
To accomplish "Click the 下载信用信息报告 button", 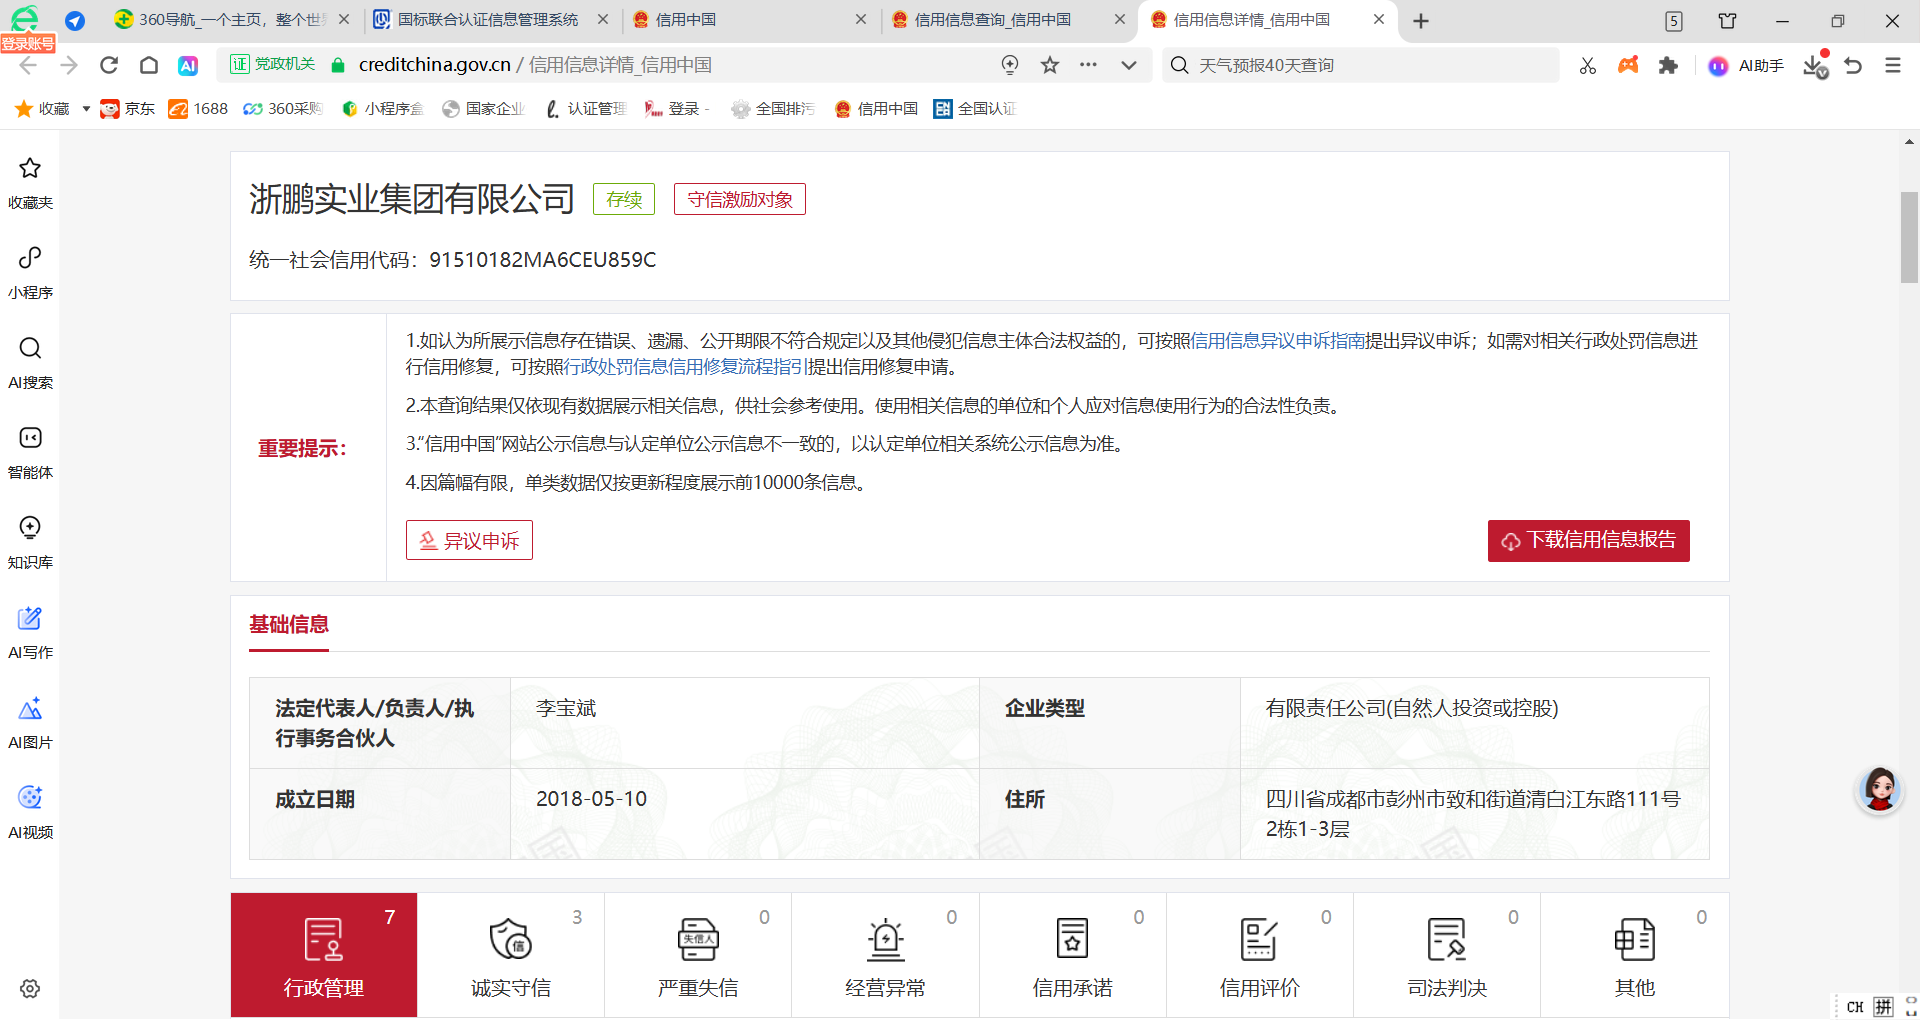I will tap(1588, 541).
